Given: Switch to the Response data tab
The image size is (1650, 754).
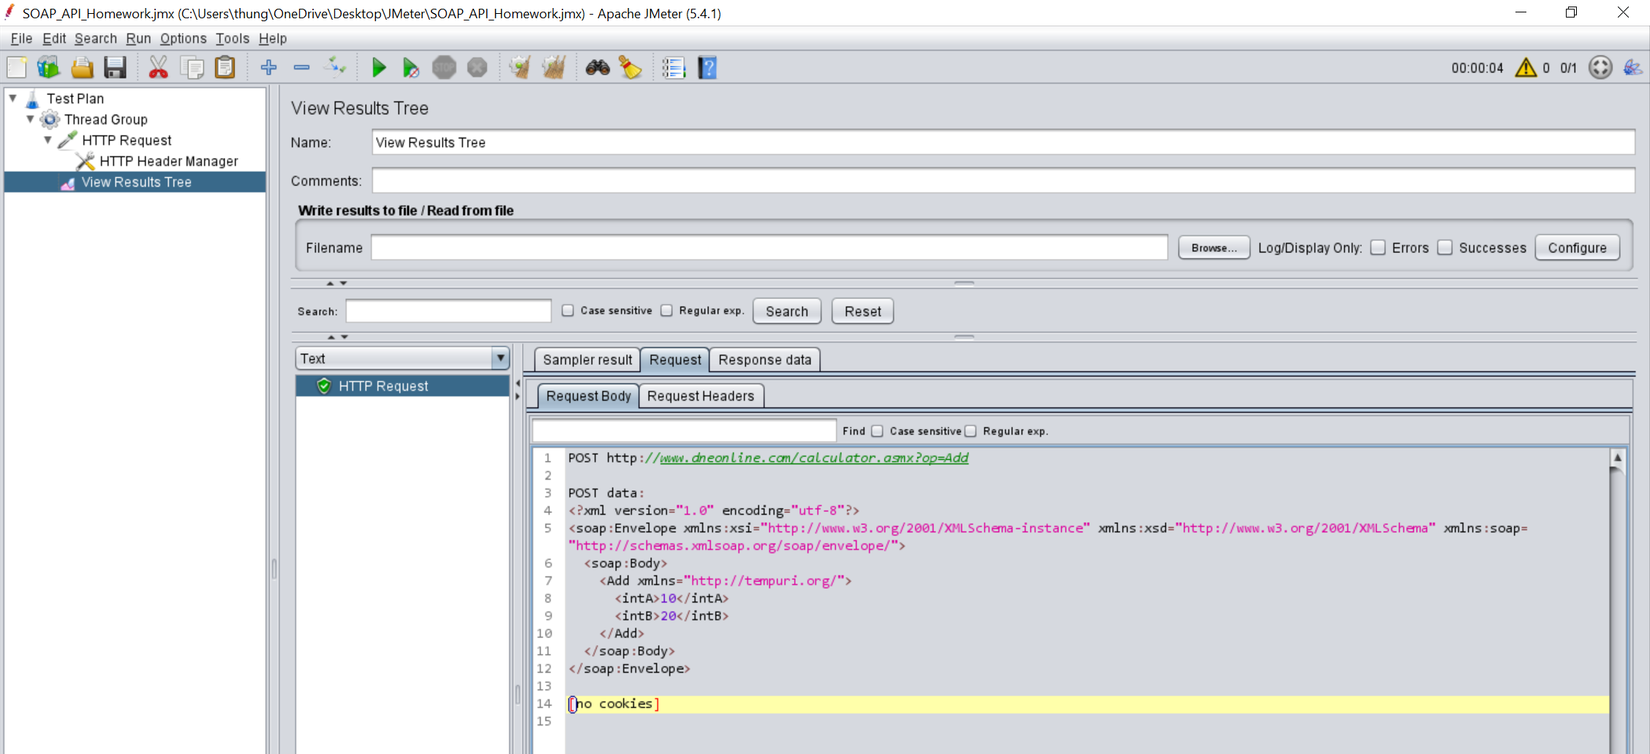Looking at the screenshot, I should pos(764,360).
